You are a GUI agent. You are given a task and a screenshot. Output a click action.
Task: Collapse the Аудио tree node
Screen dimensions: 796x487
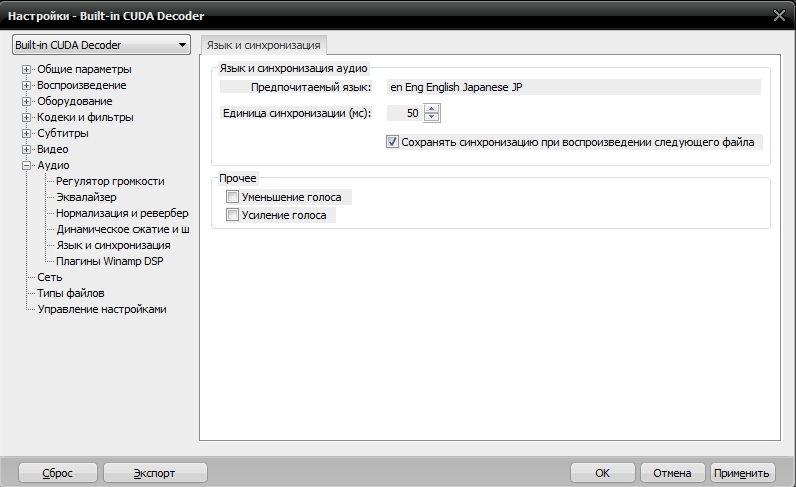tap(26, 165)
